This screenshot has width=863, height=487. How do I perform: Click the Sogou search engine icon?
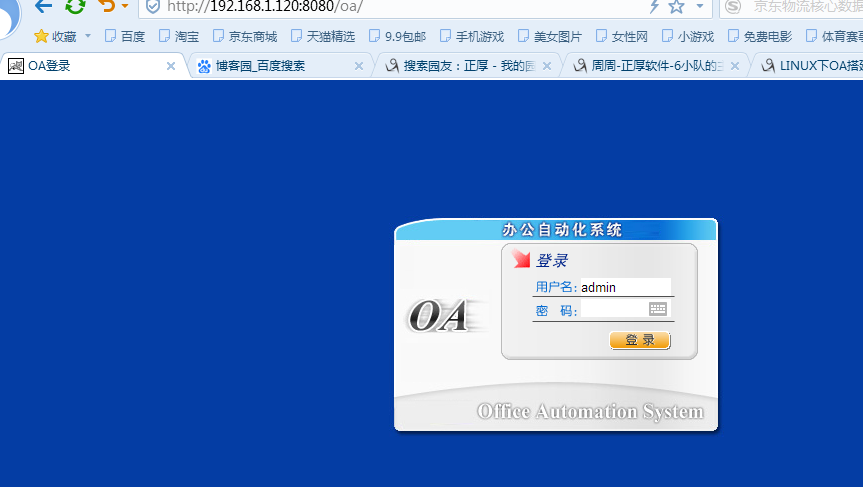(733, 7)
